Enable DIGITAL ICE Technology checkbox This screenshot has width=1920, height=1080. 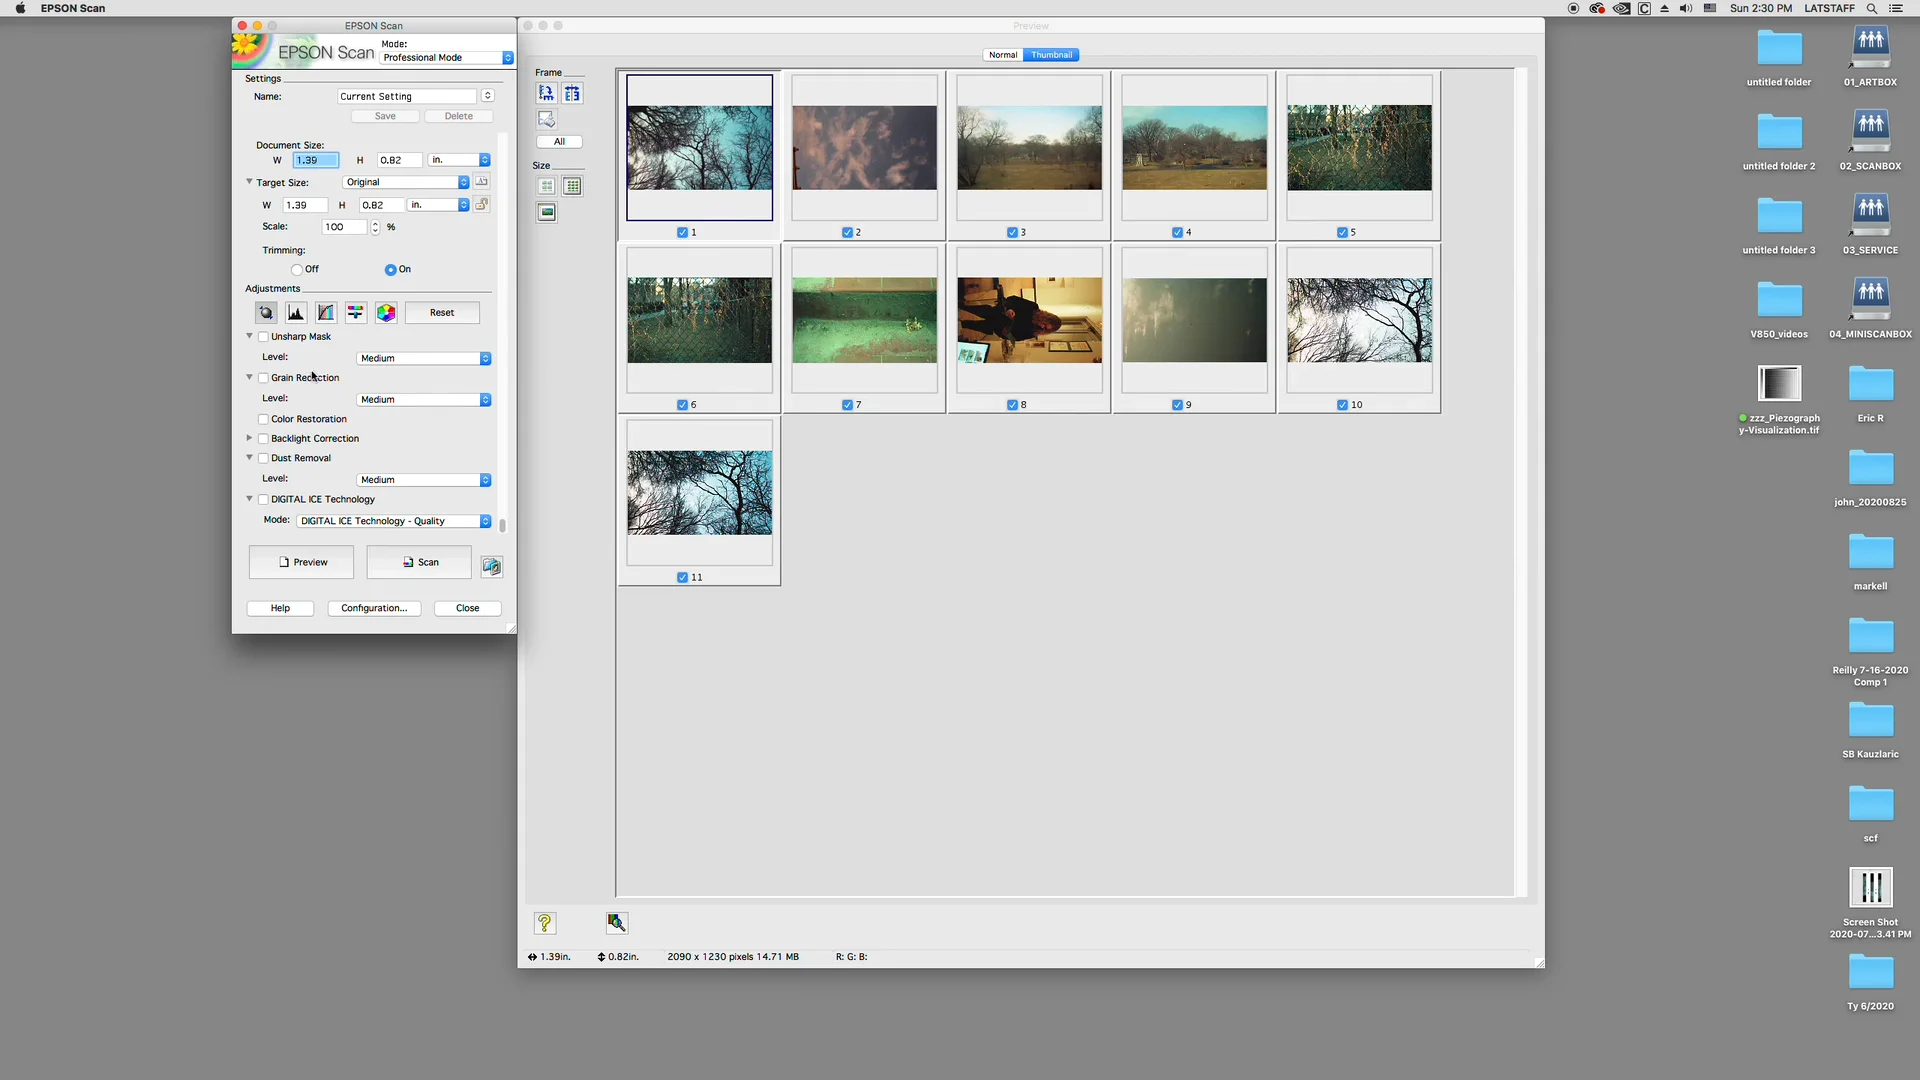coord(264,500)
